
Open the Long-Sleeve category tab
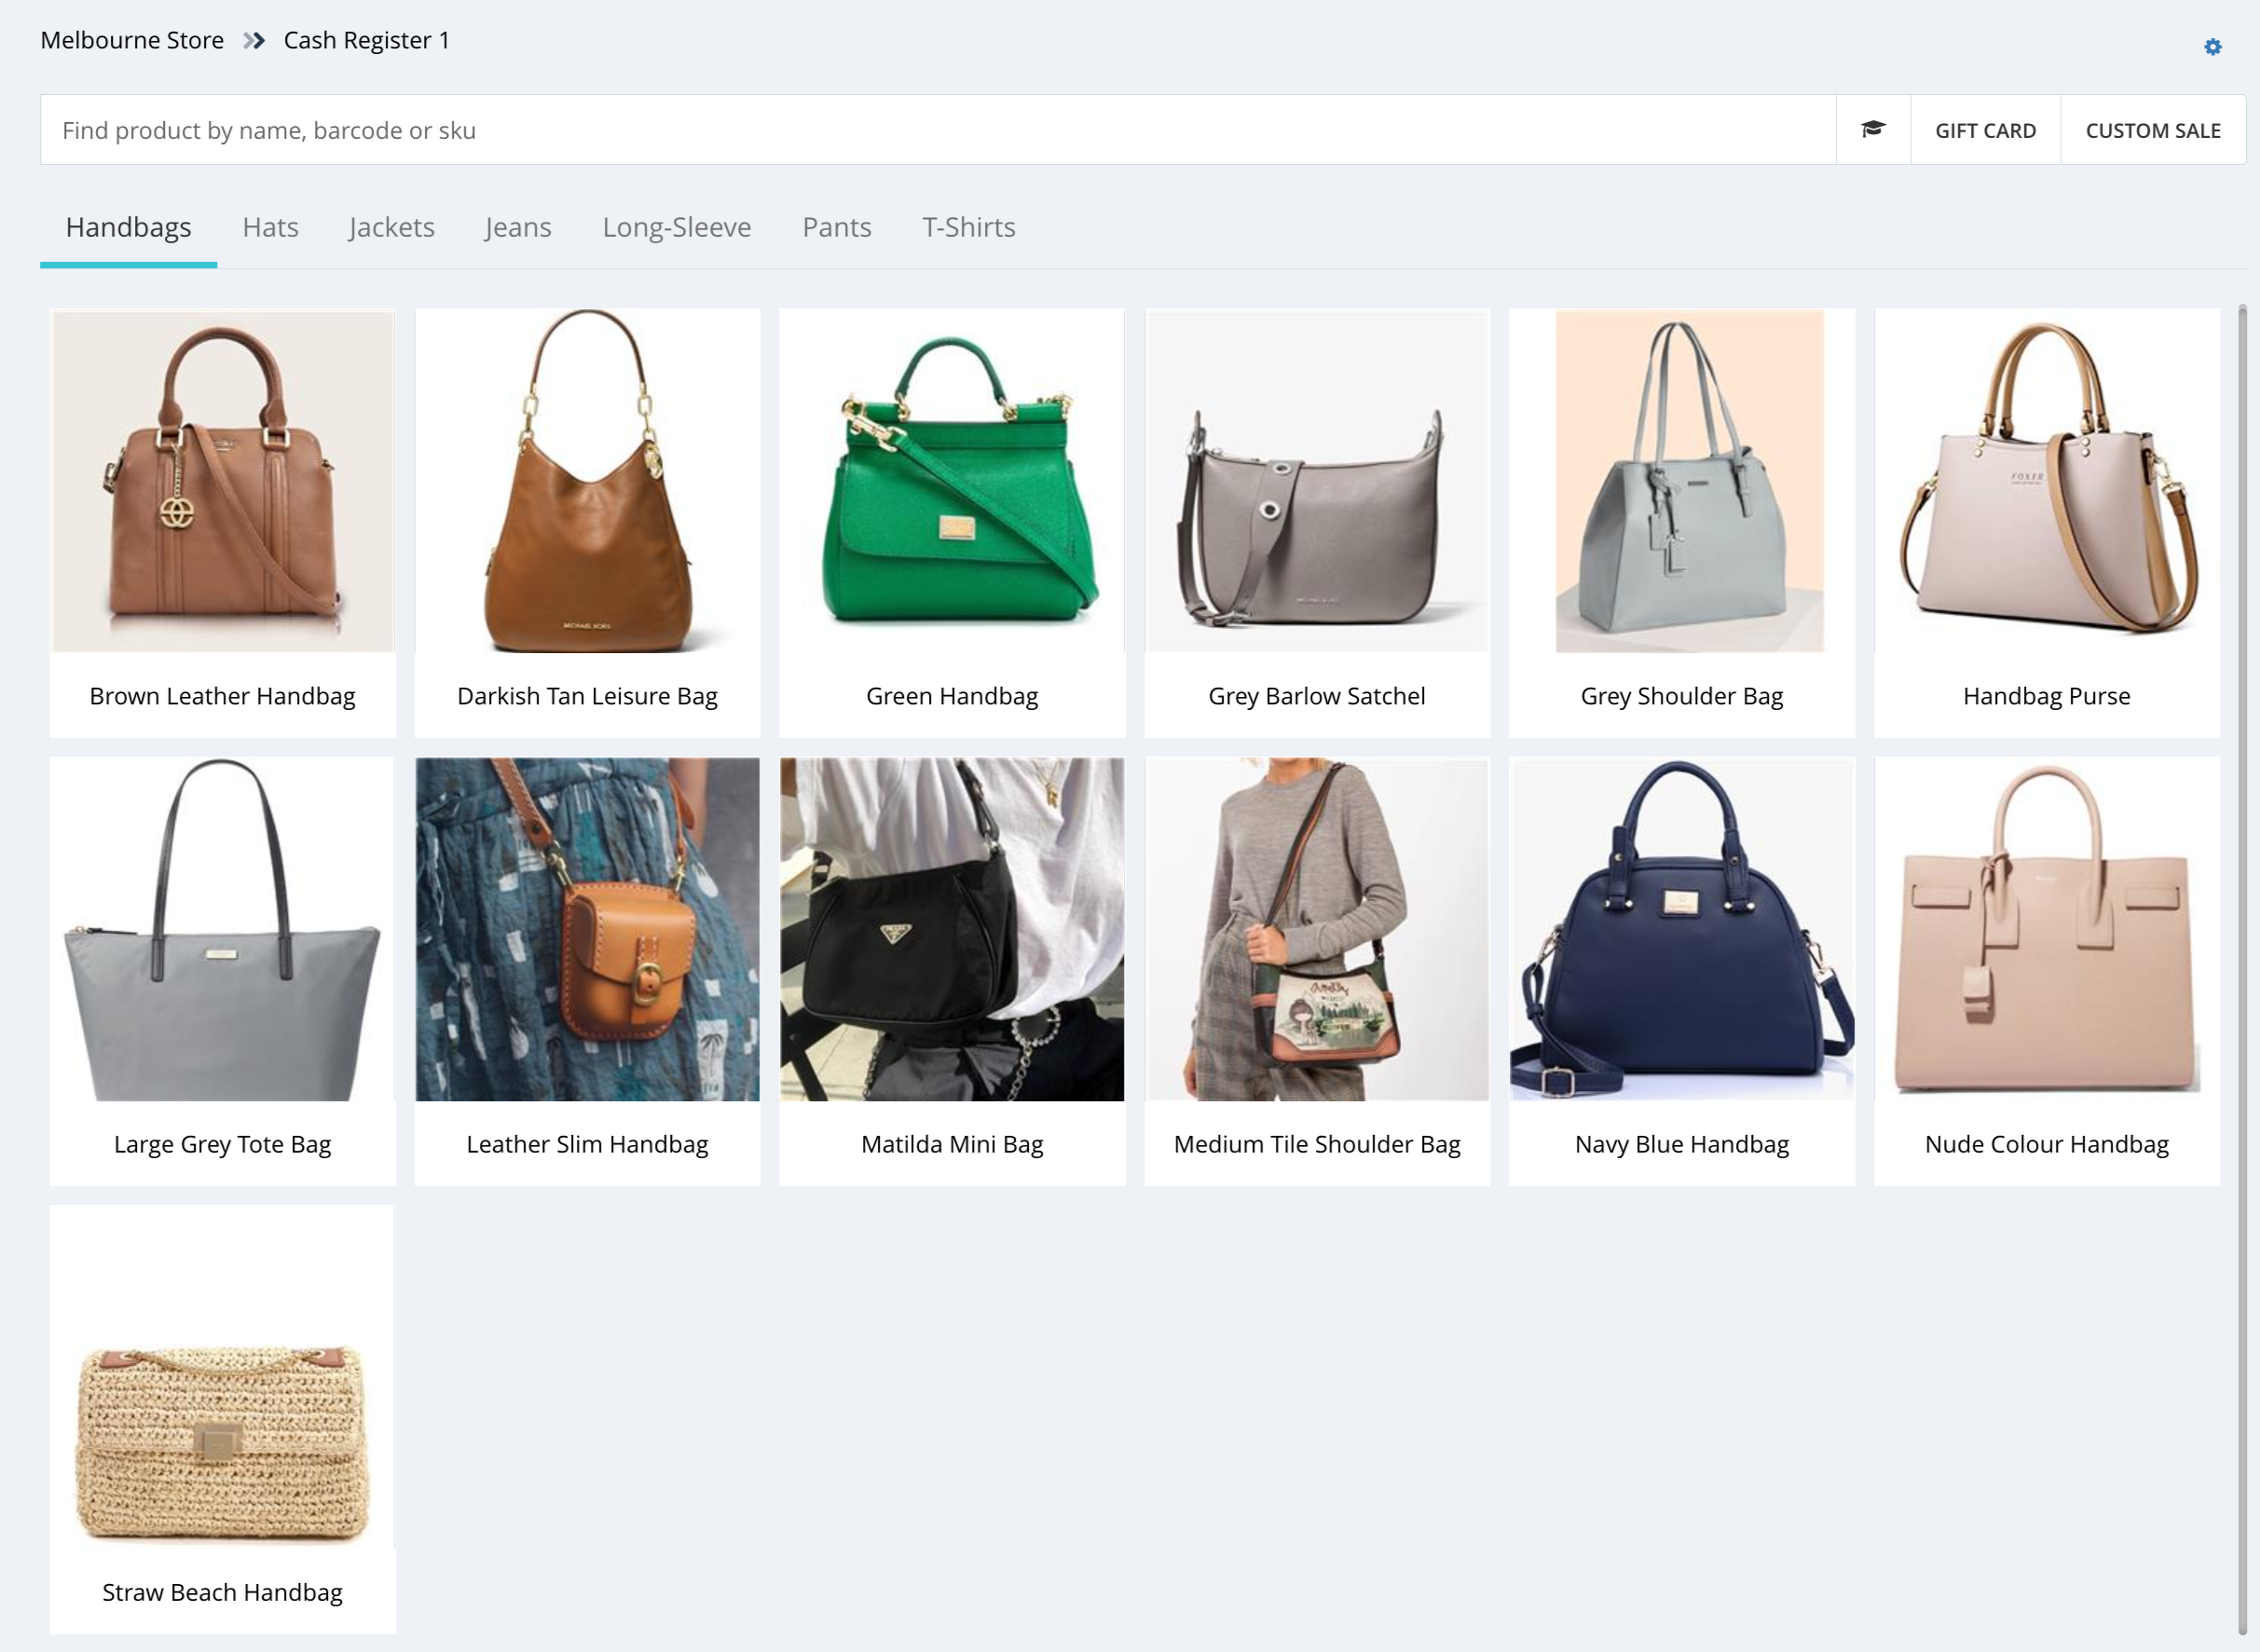676,228
